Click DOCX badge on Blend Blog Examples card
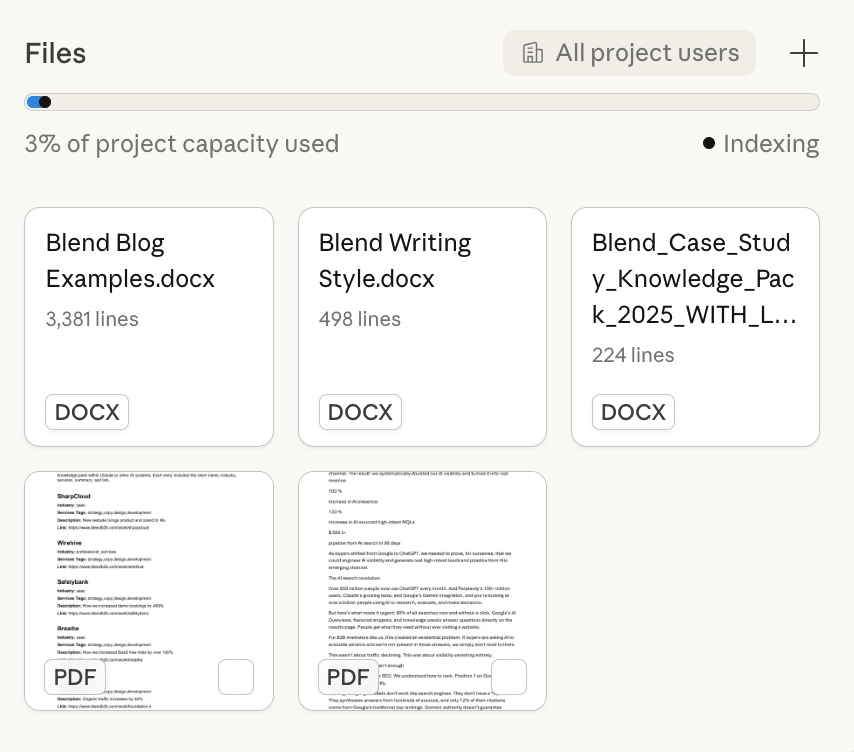 tap(87, 412)
